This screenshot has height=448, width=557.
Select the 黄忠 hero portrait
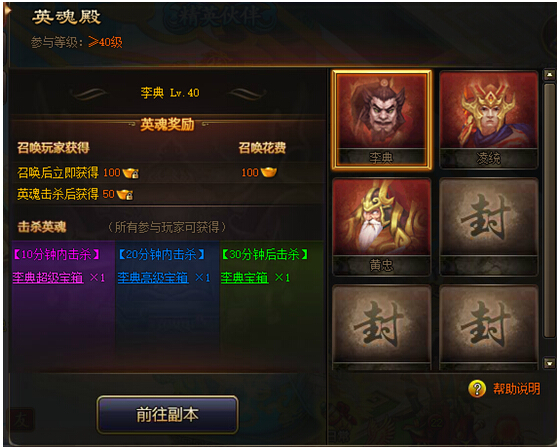pos(382,227)
